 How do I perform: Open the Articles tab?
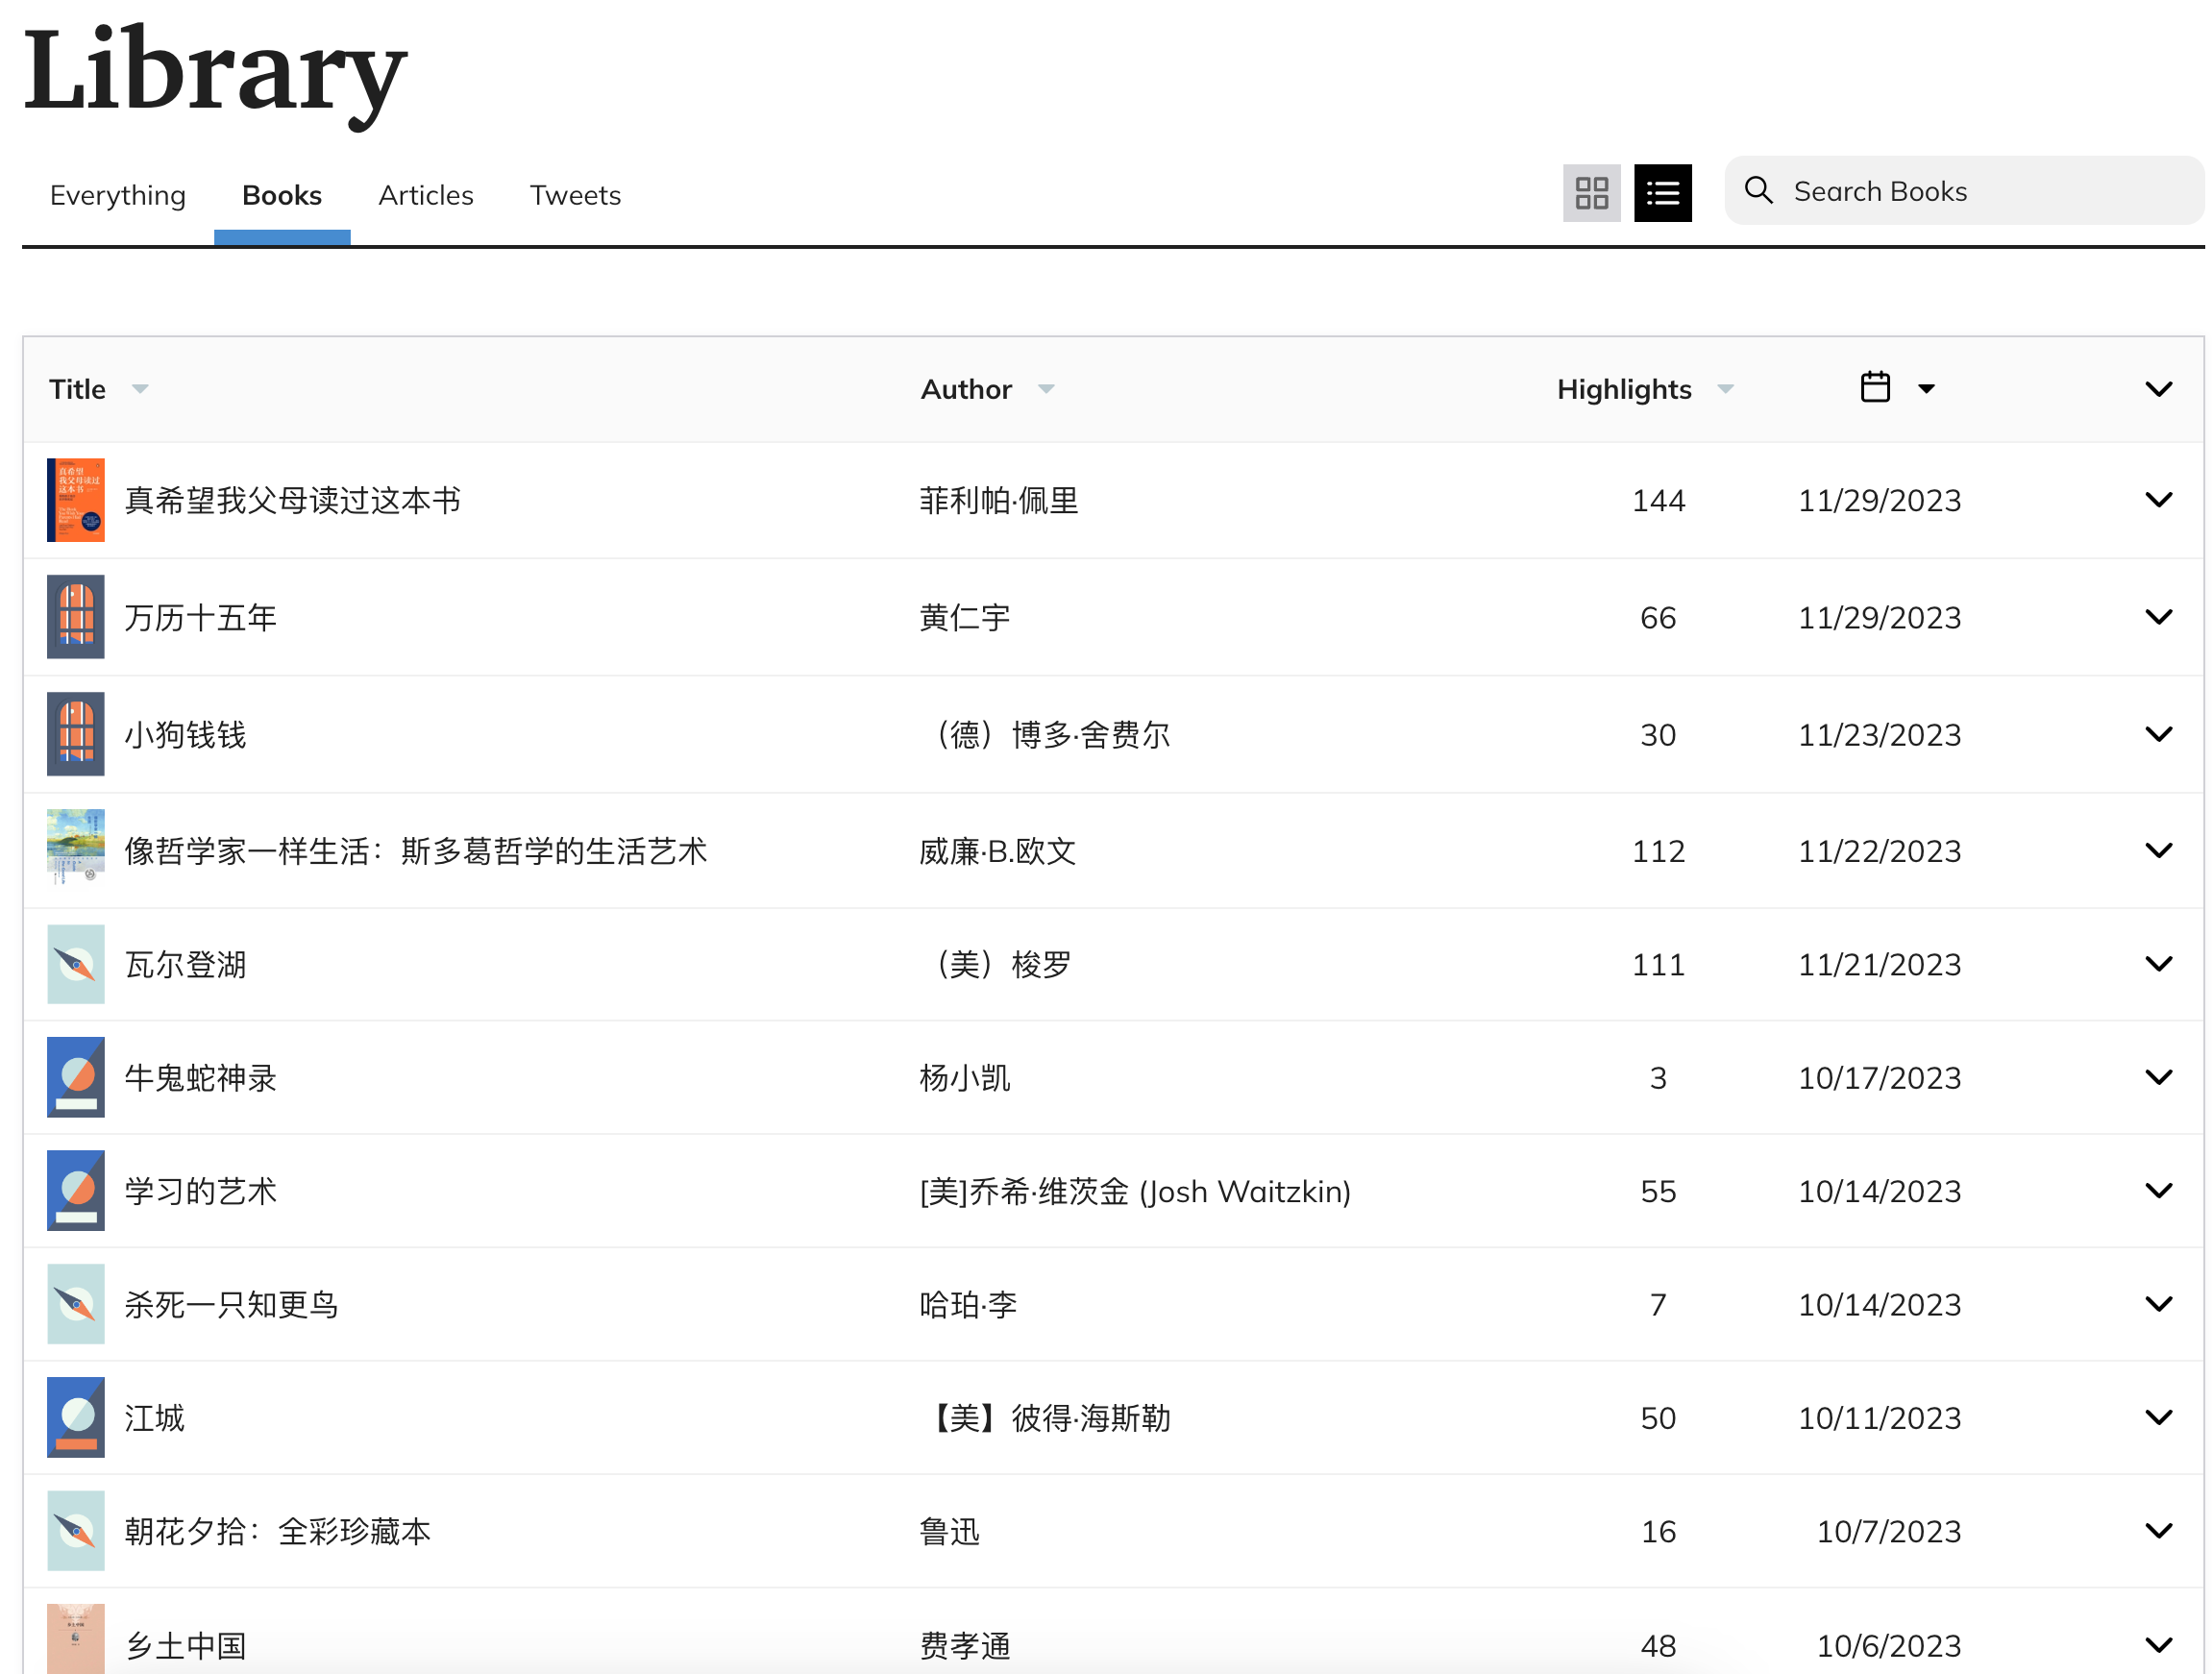click(425, 195)
